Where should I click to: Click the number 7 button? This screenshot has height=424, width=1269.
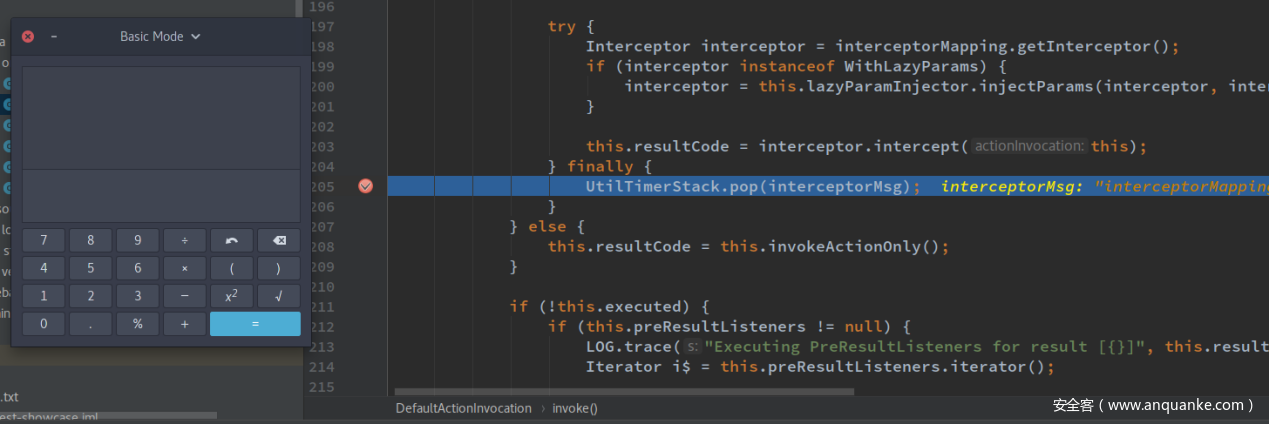point(44,240)
